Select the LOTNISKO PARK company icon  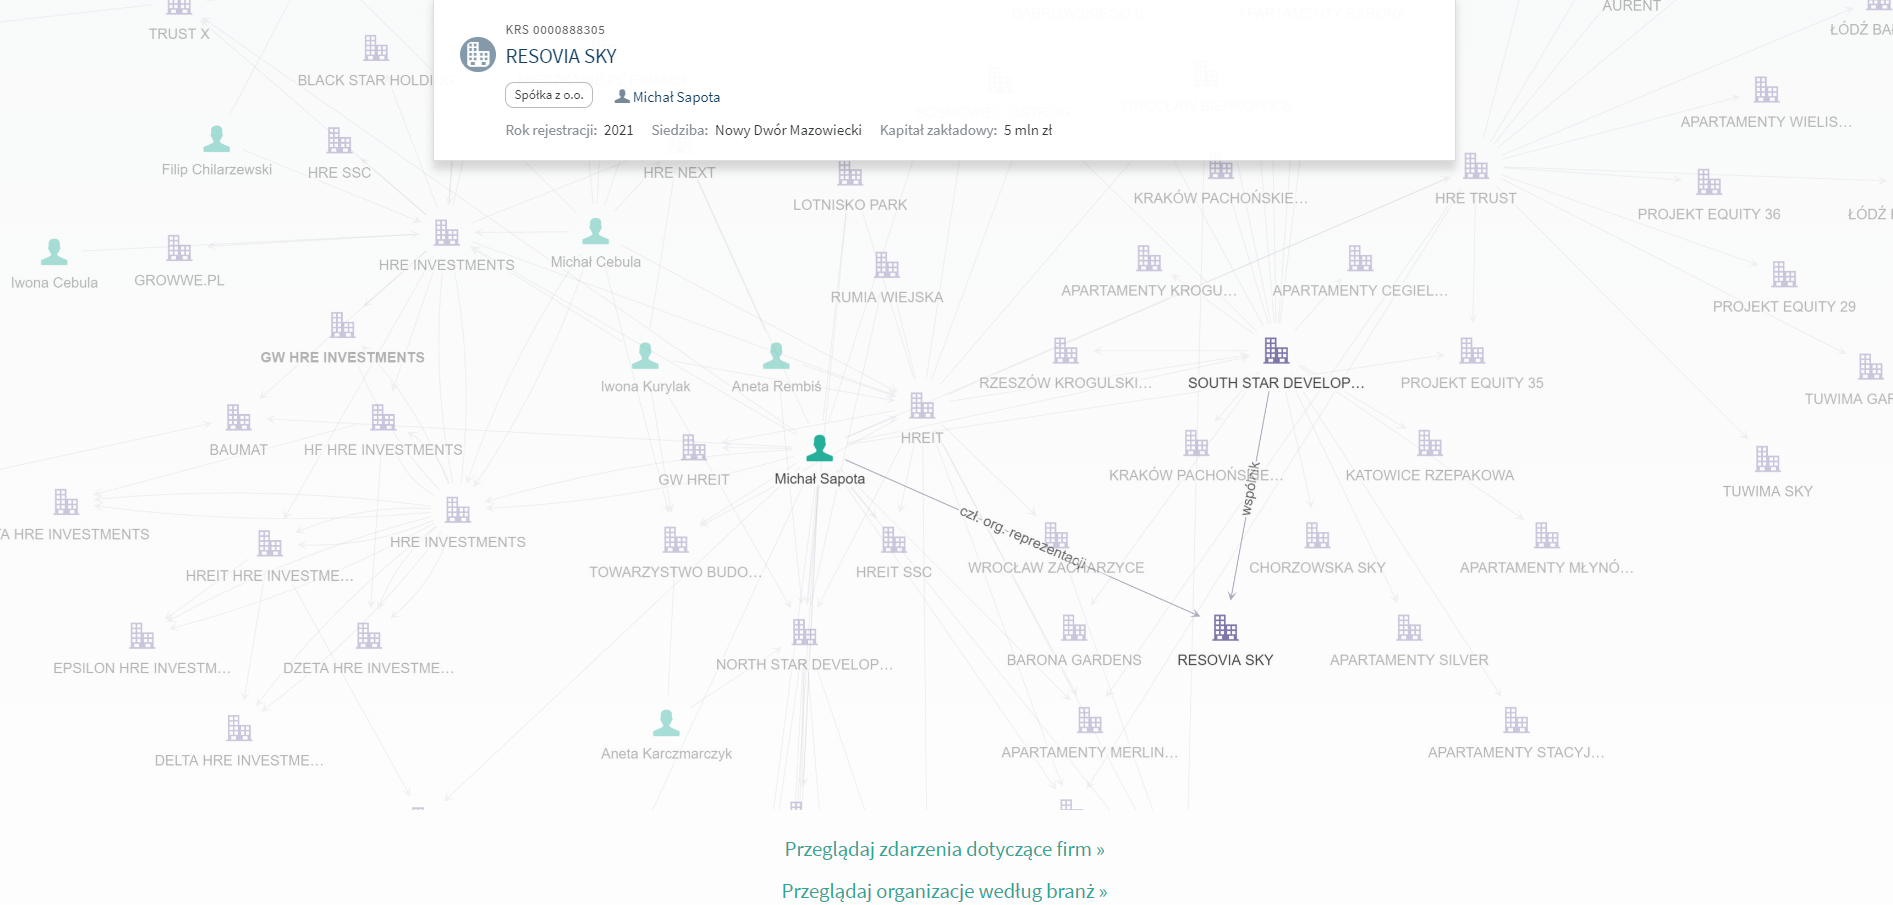click(850, 174)
